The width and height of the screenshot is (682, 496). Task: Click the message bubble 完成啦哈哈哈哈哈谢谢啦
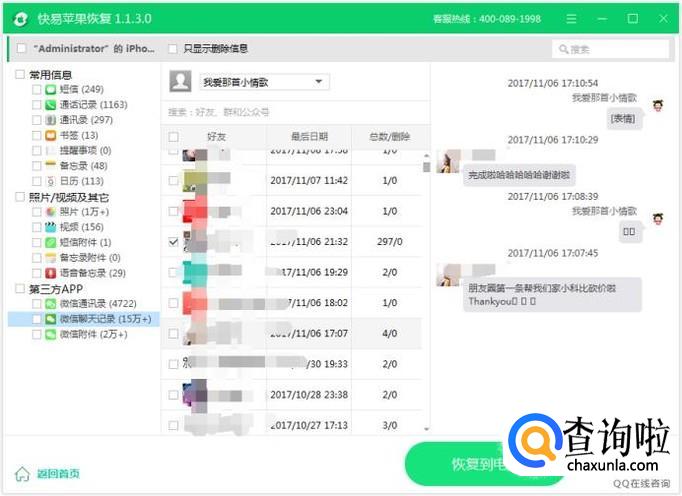[519, 175]
